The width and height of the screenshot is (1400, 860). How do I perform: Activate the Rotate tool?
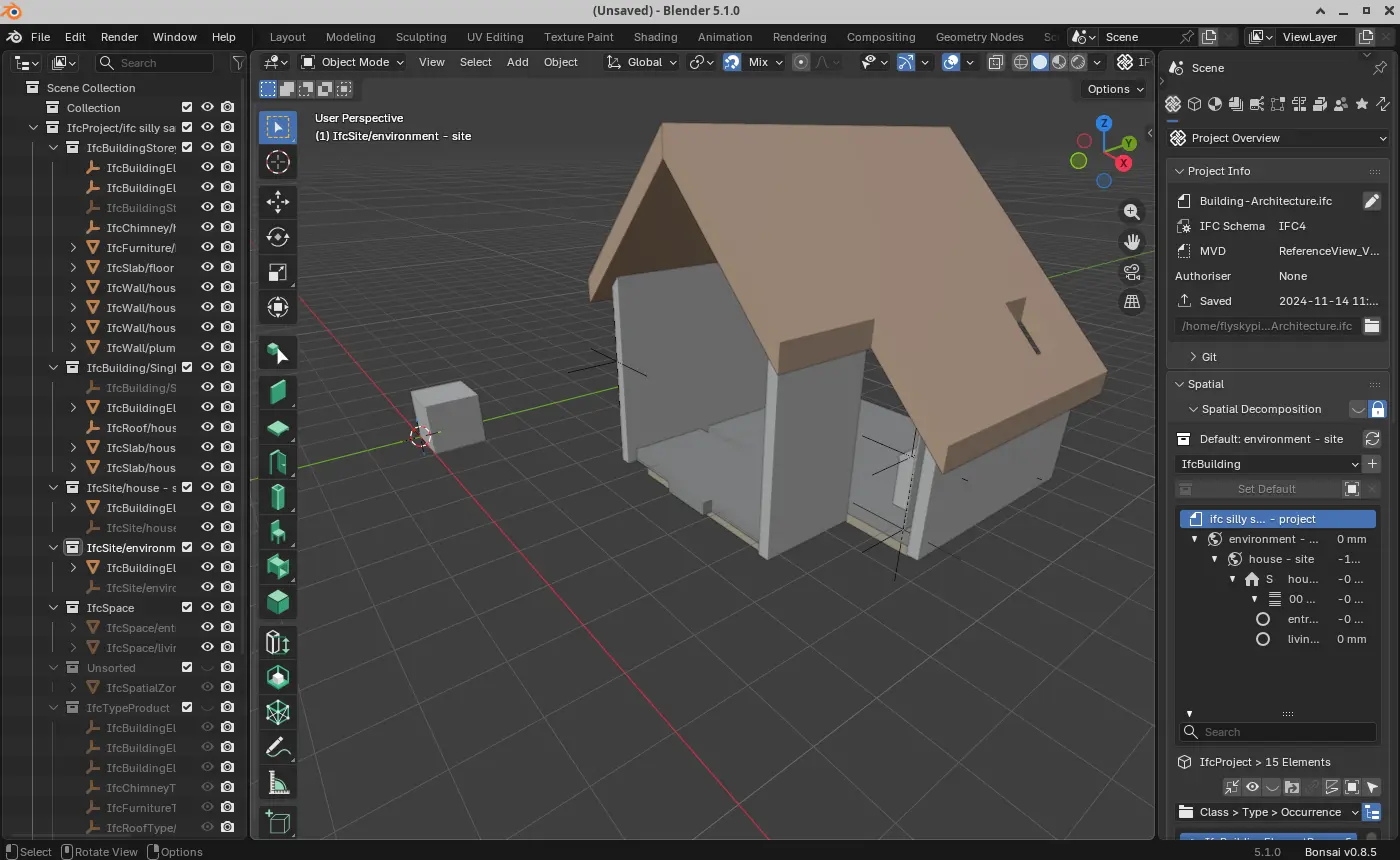click(278, 237)
